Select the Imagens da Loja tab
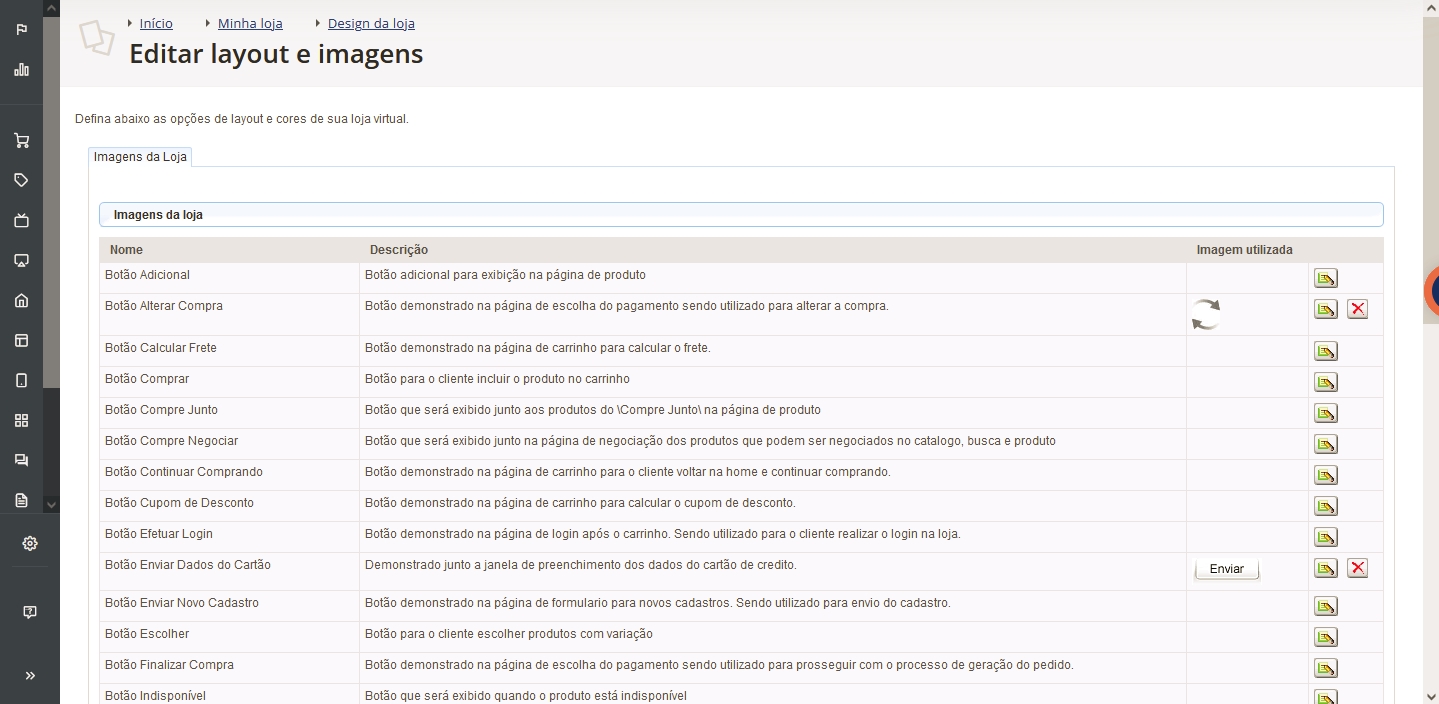Screen dimensions: 1439x704 click(x=140, y=157)
